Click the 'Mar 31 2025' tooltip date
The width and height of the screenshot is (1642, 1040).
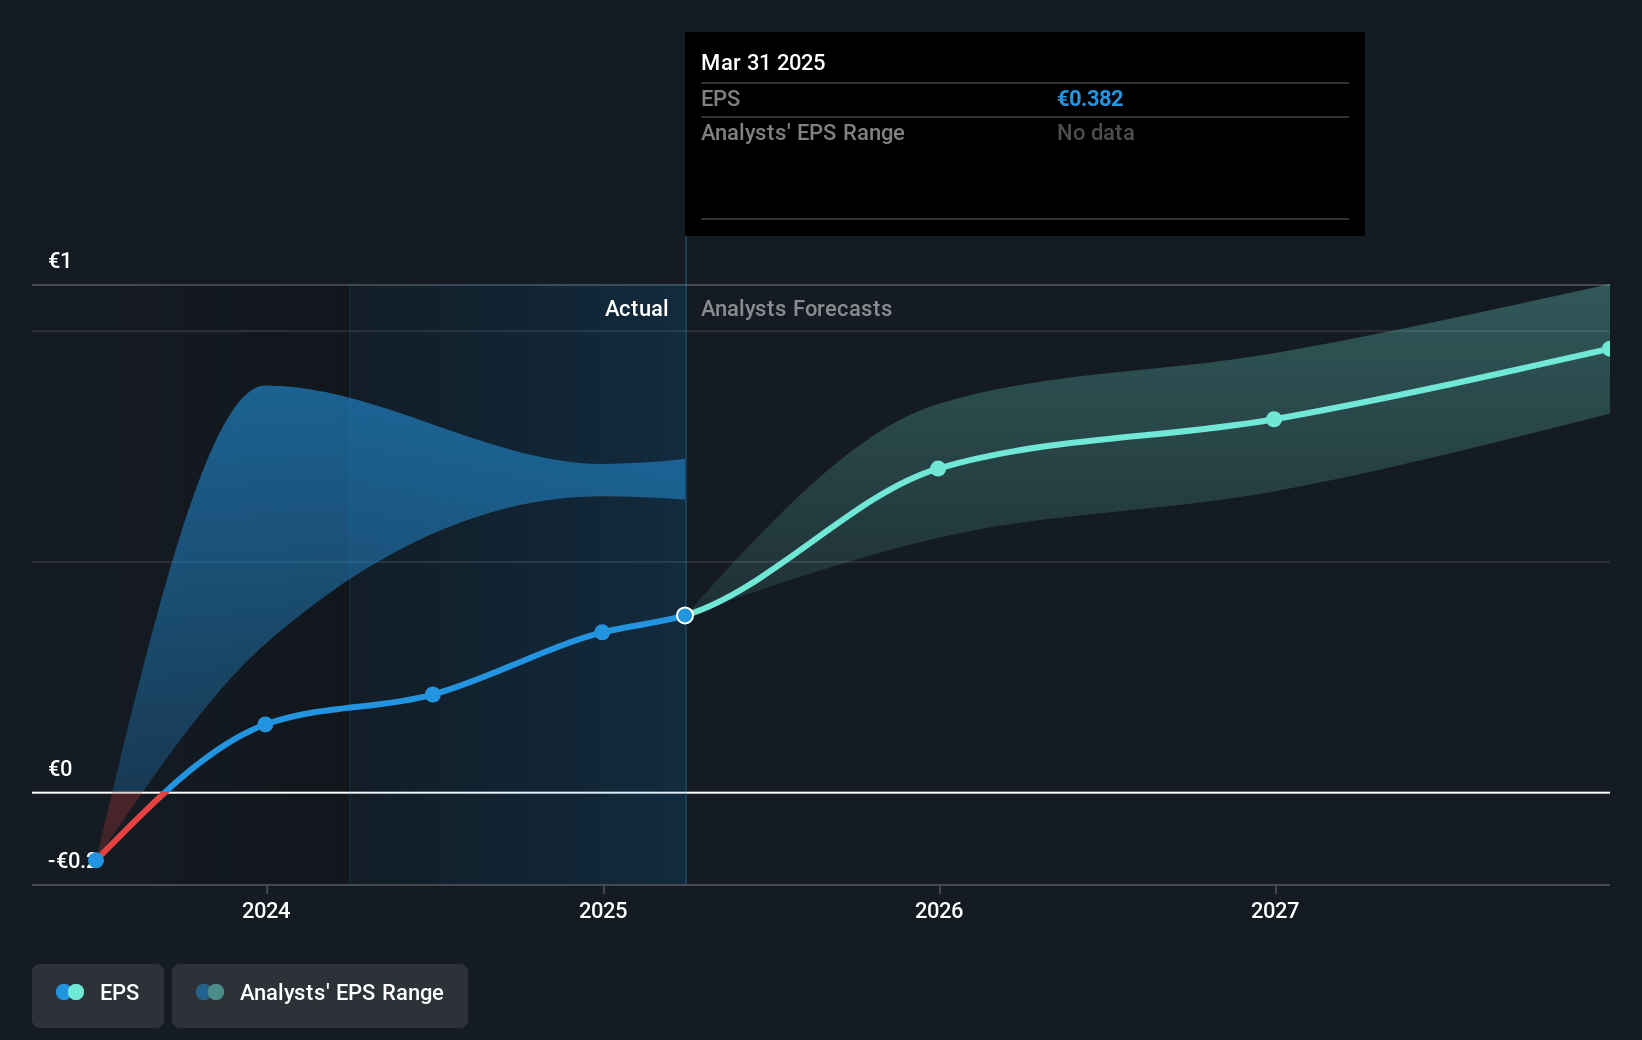(x=763, y=62)
